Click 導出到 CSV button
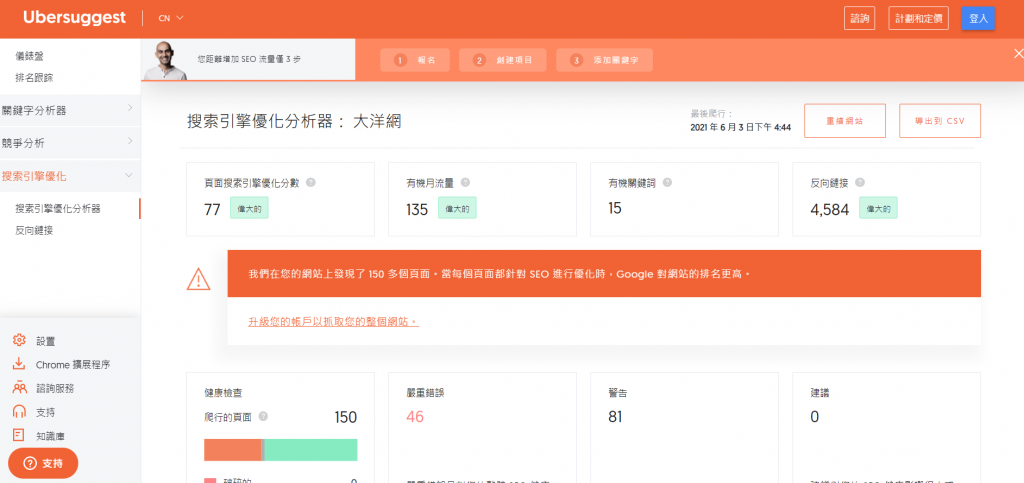1024x483 pixels. 940,121
